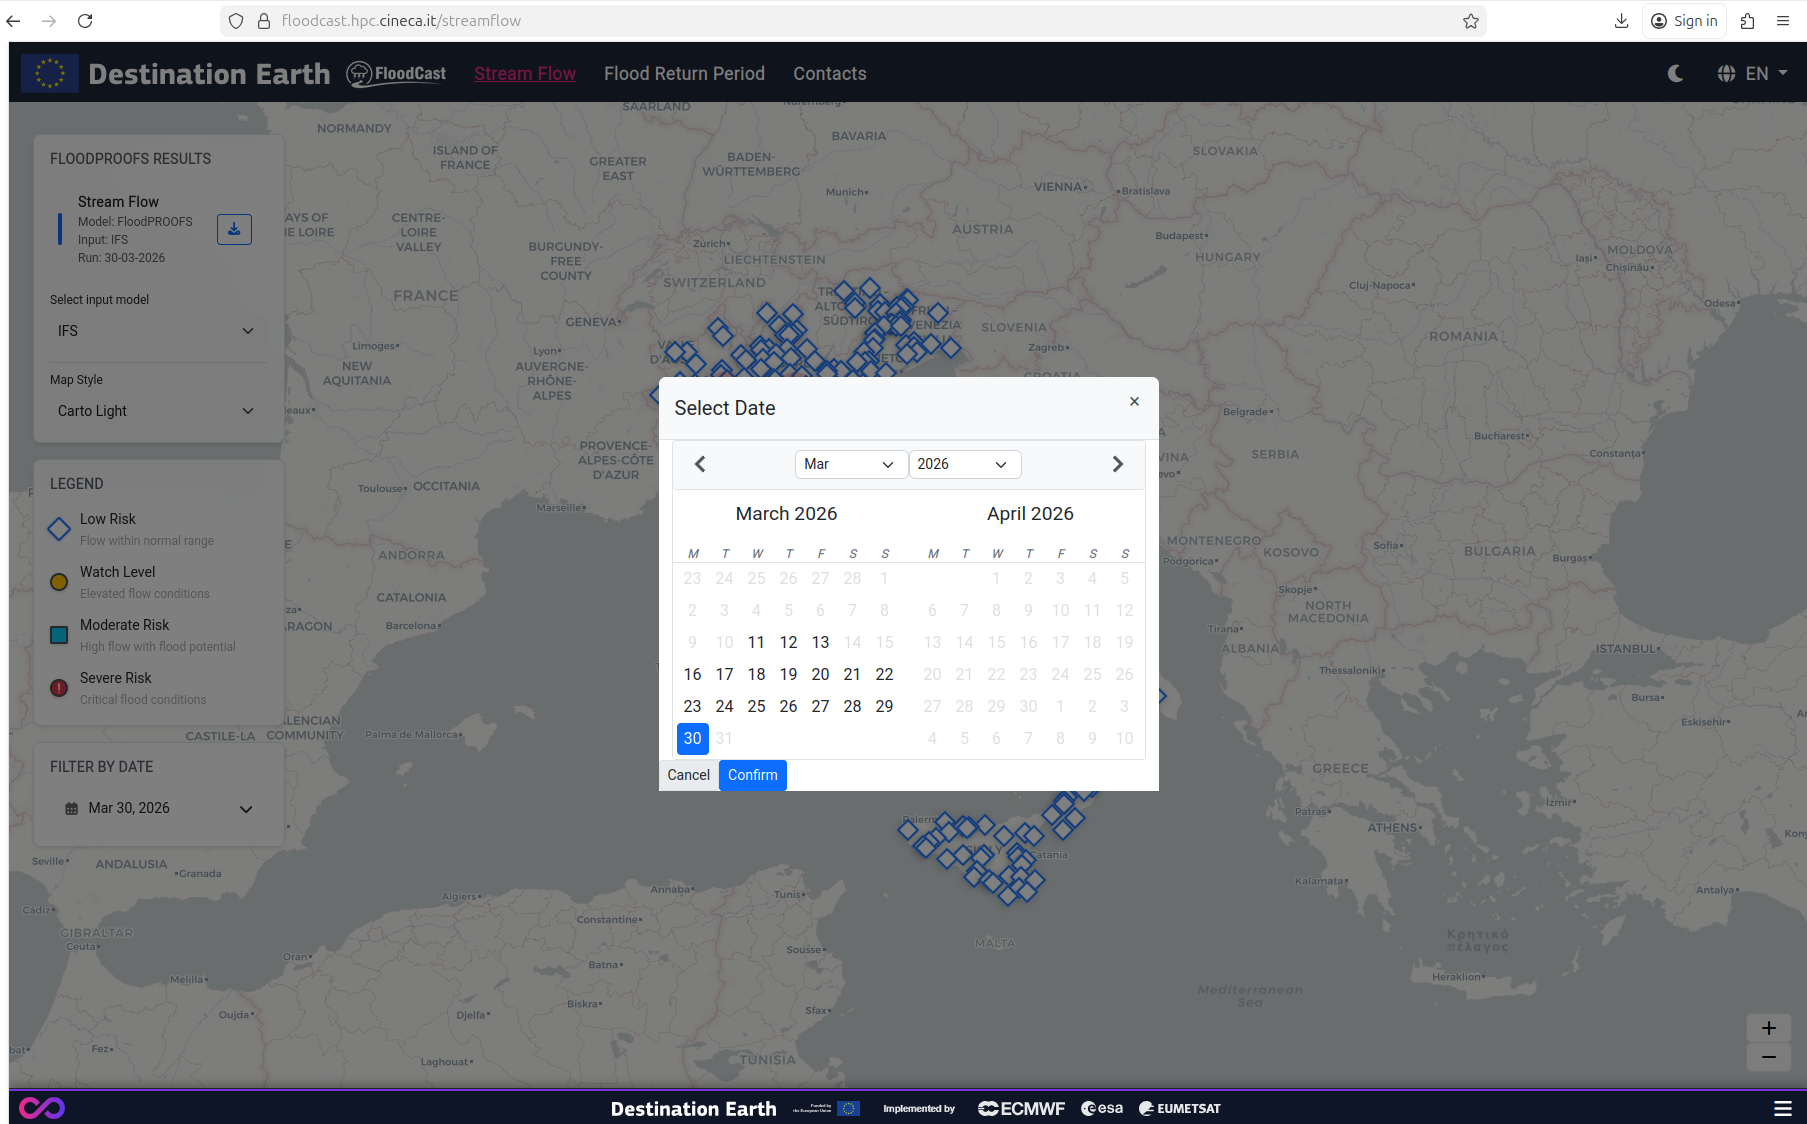
Task: Click the EUMETSAT logo in footer
Action: [1180, 1108]
